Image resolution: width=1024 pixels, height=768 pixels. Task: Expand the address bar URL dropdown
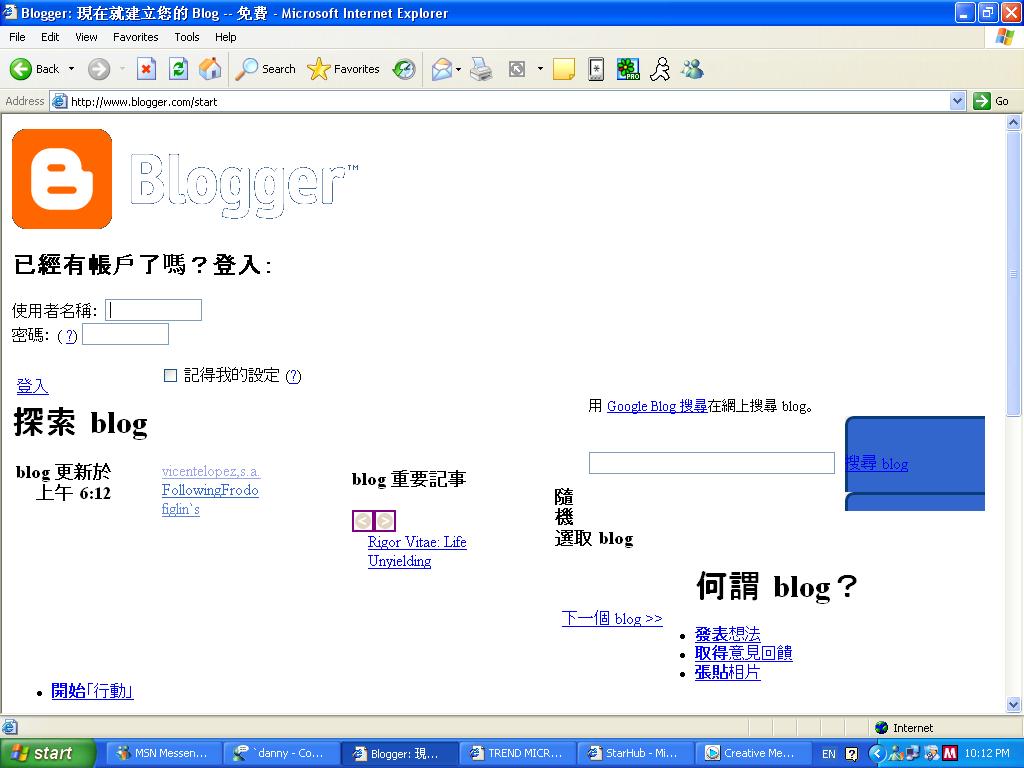957,101
